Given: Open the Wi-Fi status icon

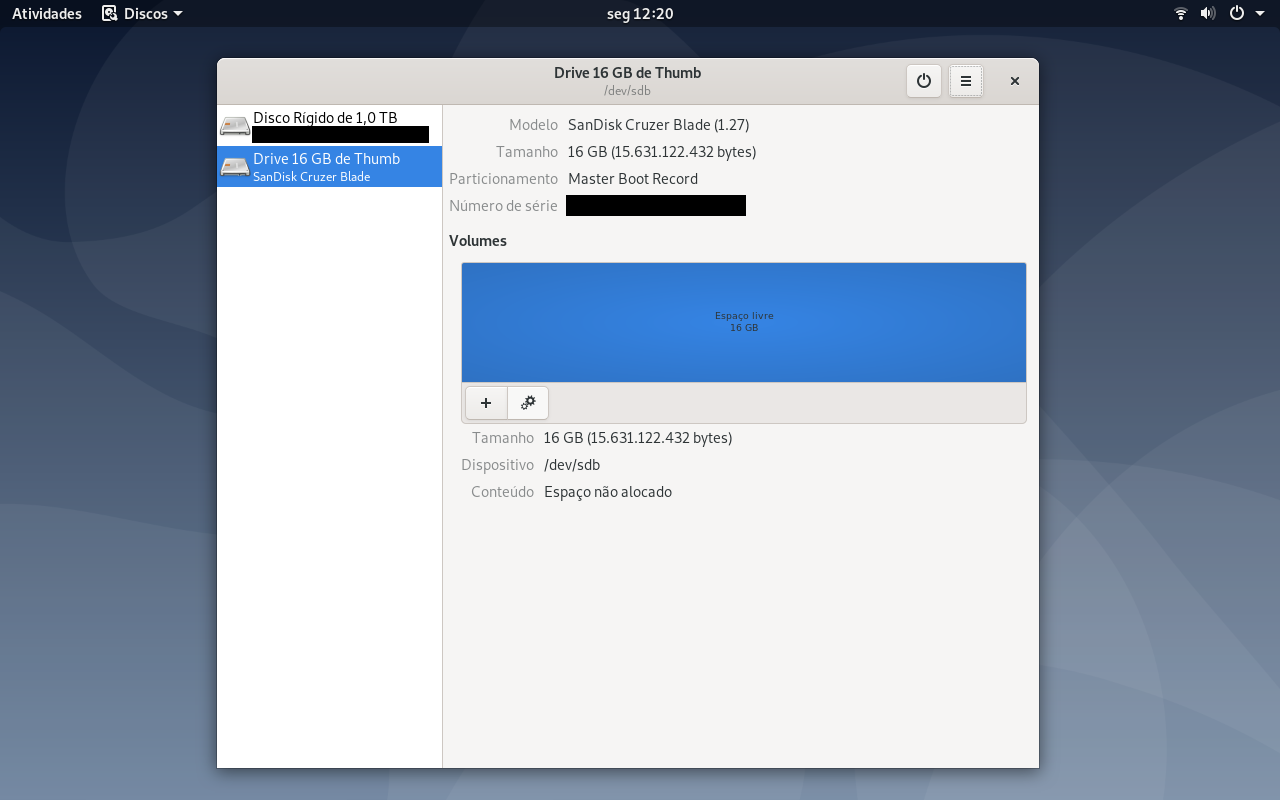Looking at the screenshot, I should pyautogui.click(x=1181, y=14).
